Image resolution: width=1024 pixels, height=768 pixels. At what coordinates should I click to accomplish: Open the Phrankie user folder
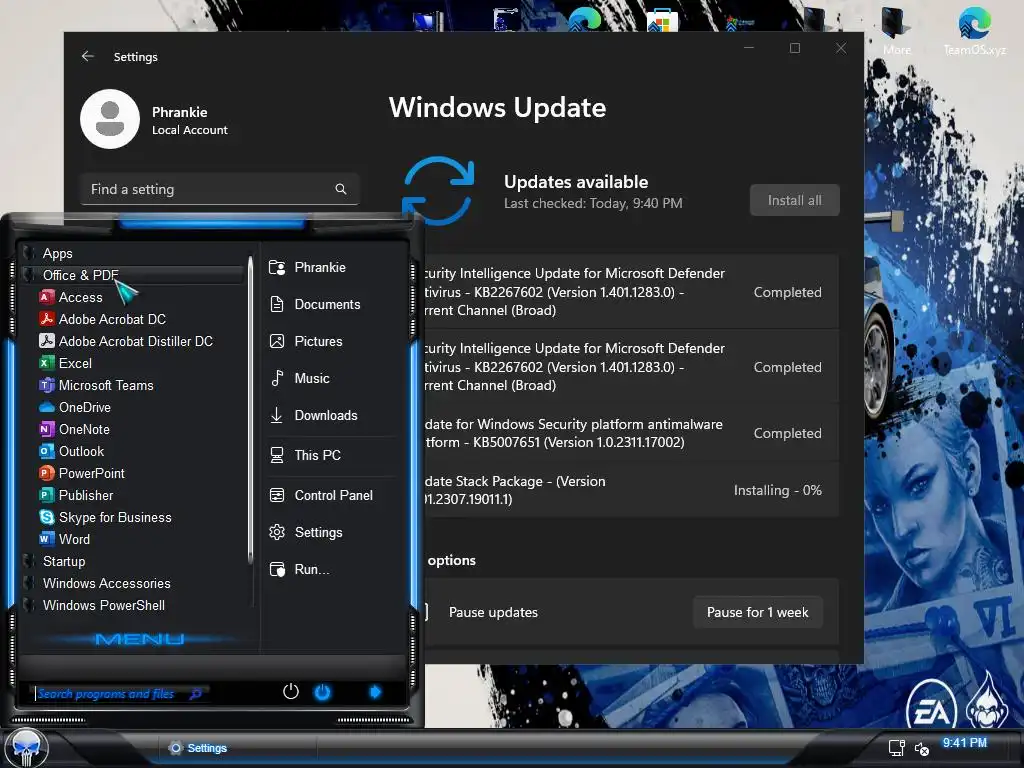point(308,267)
